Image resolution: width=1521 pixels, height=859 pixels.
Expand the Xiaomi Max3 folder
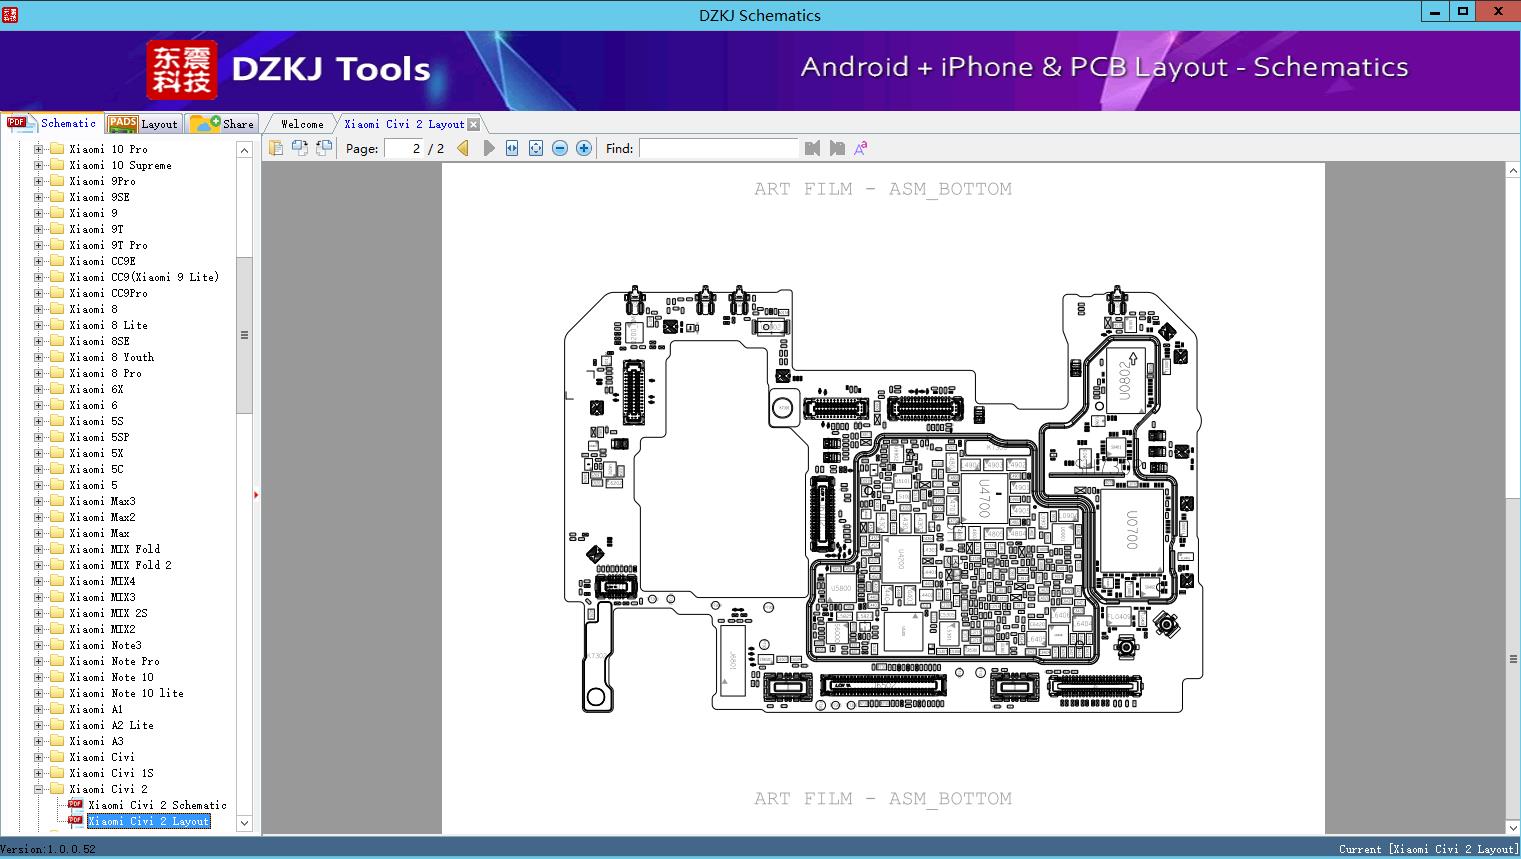(38, 501)
